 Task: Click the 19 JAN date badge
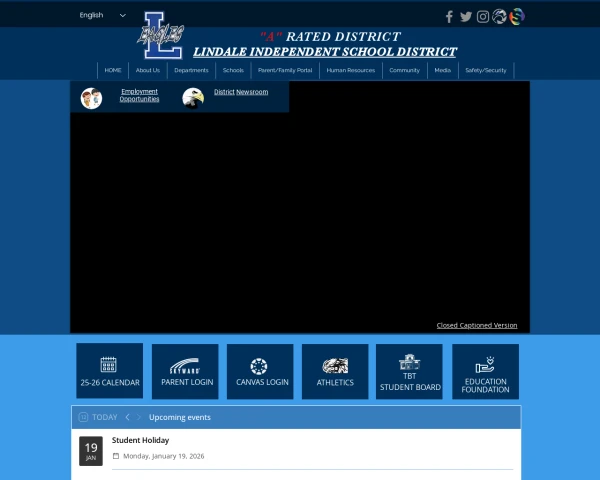(x=91, y=451)
